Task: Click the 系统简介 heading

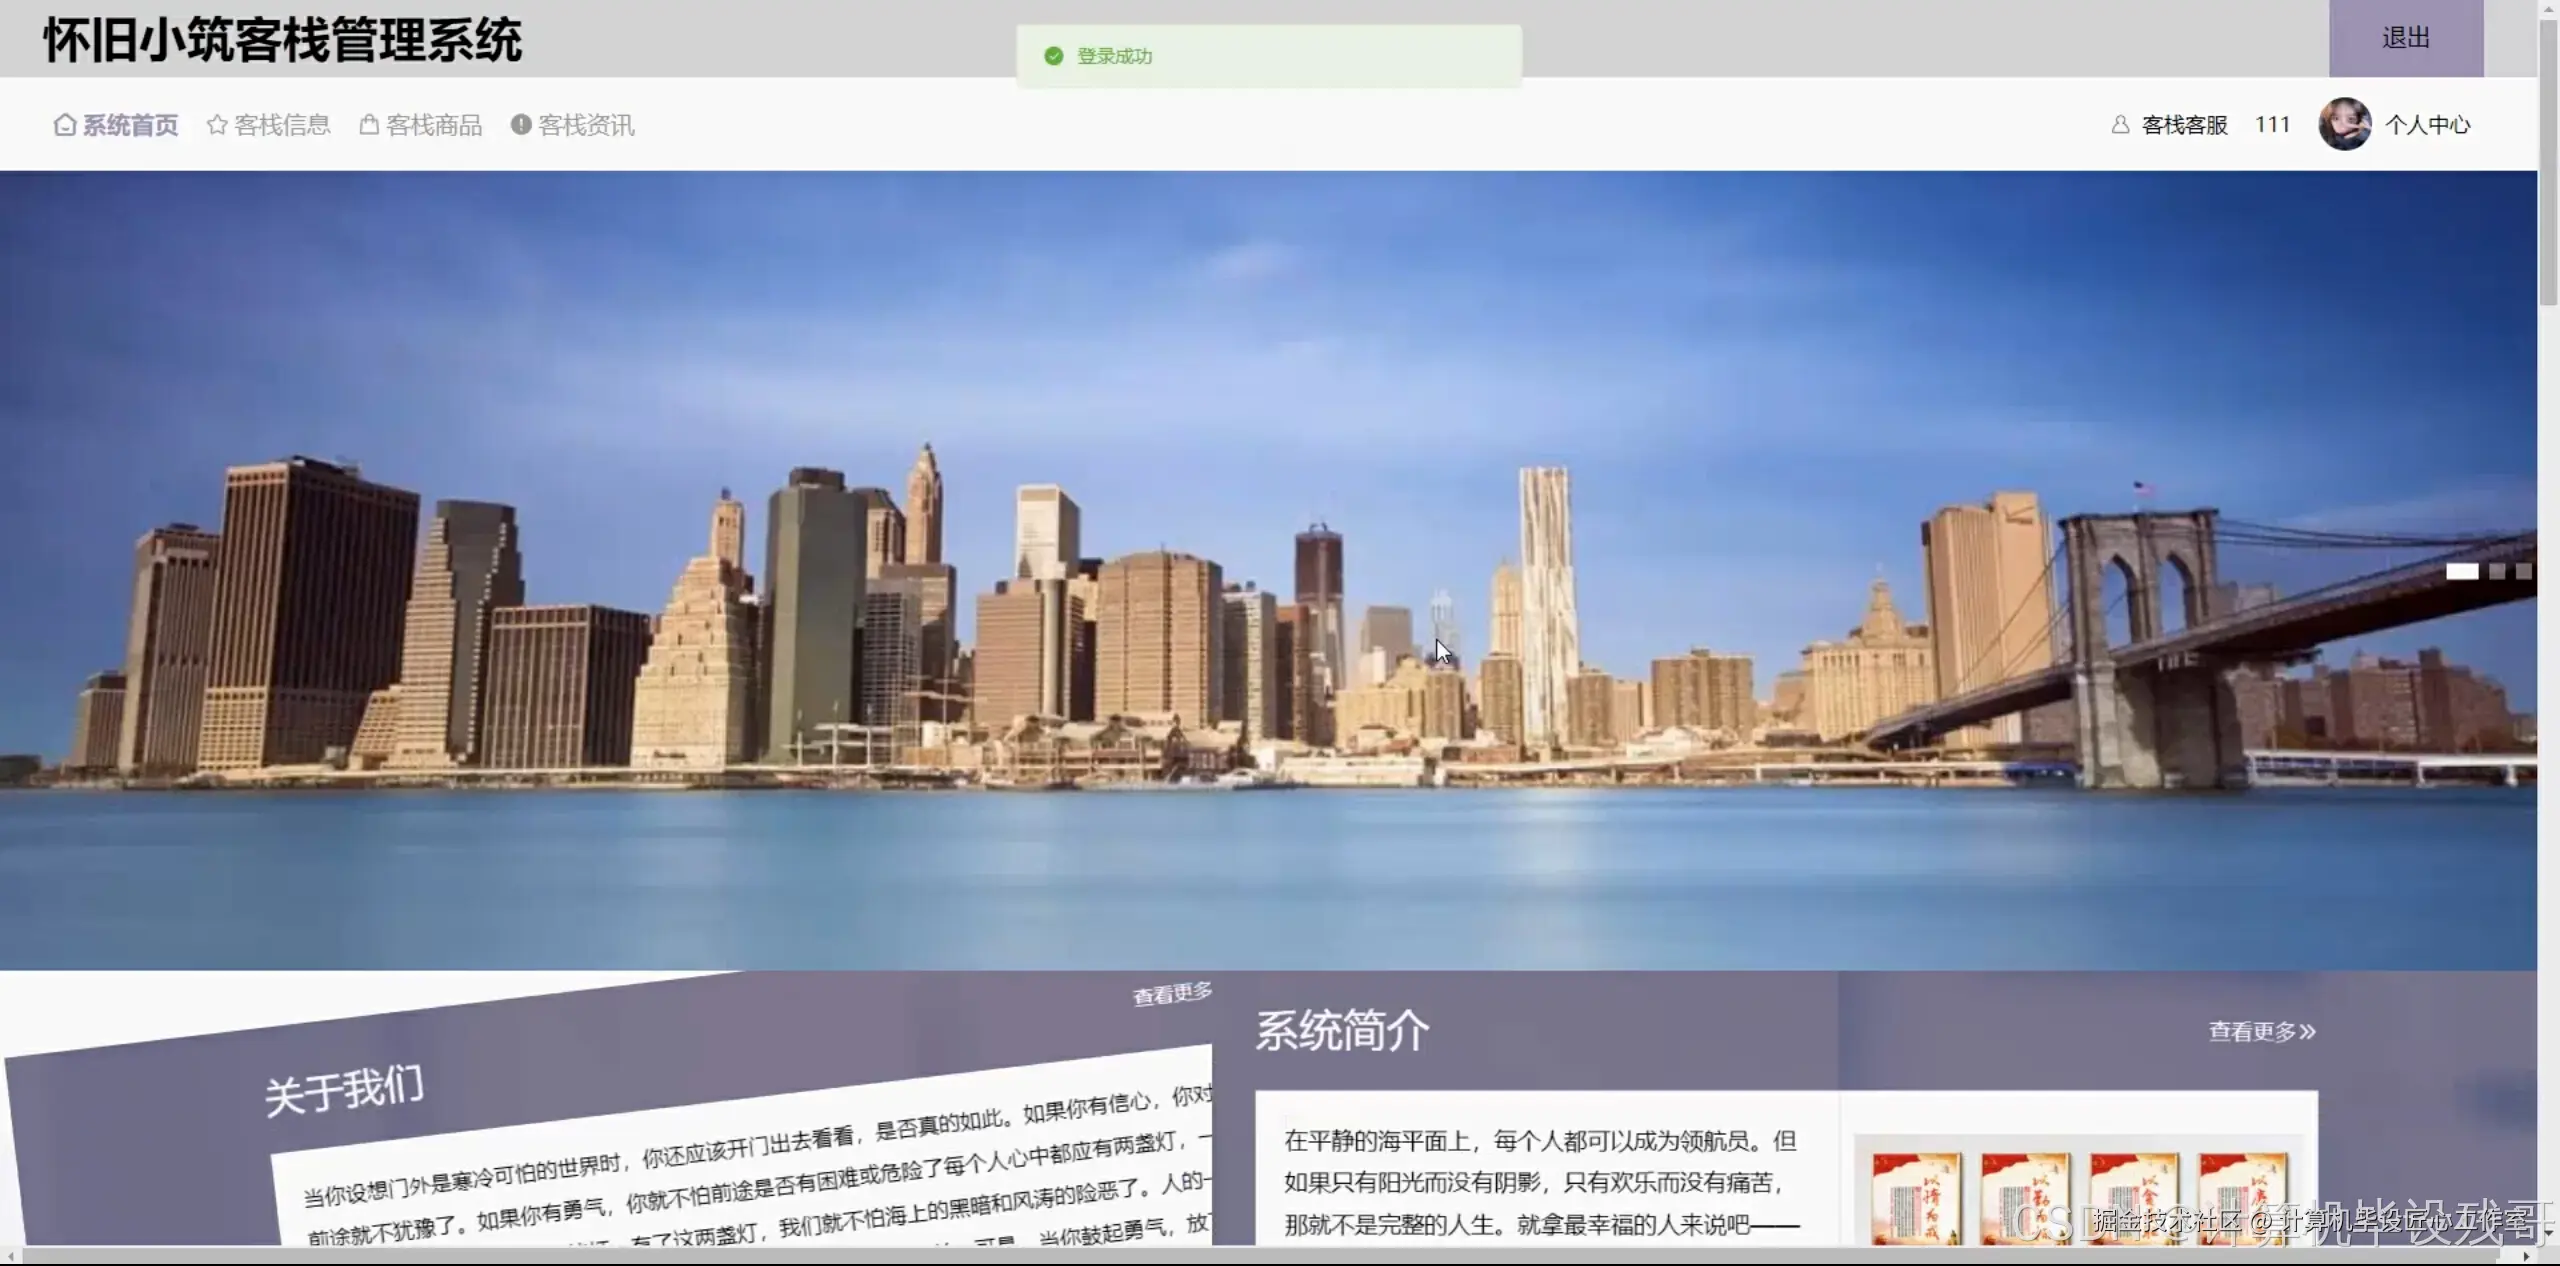Action: 1342,1030
